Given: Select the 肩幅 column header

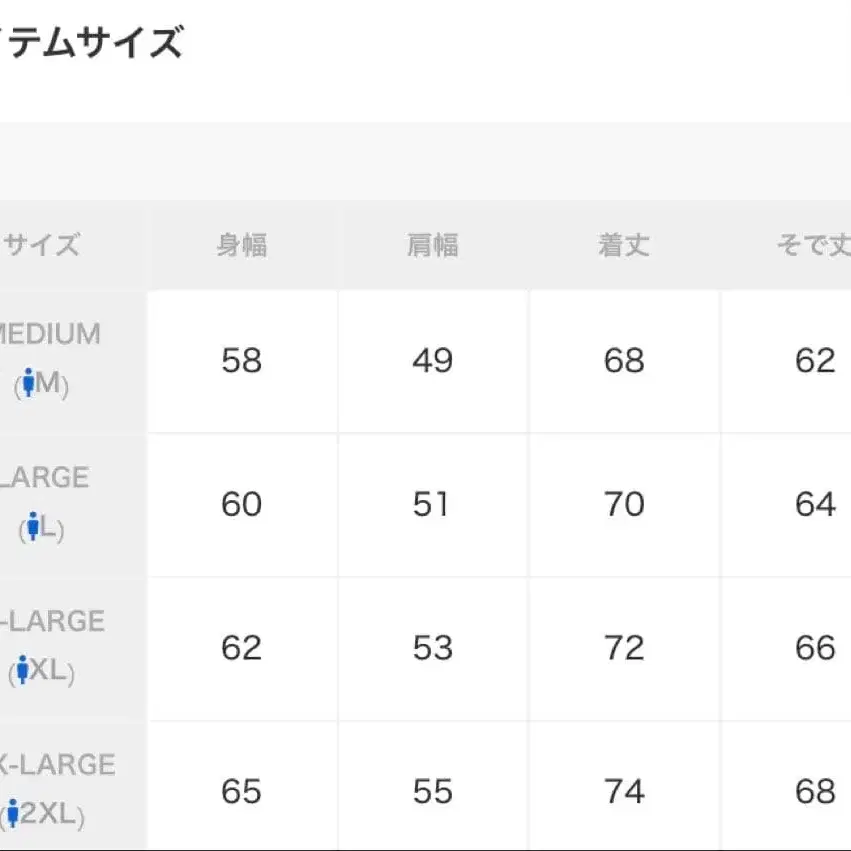Looking at the screenshot, I should point(433,245).
